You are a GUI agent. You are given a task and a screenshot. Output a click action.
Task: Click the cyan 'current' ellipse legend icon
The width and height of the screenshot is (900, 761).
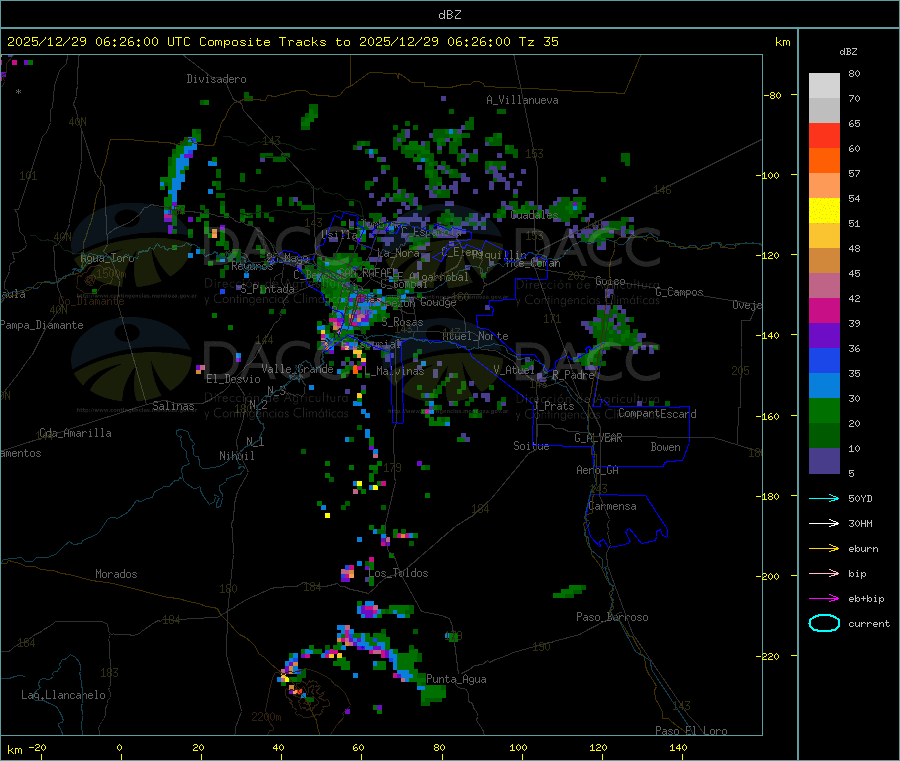[x=824, y=623]
